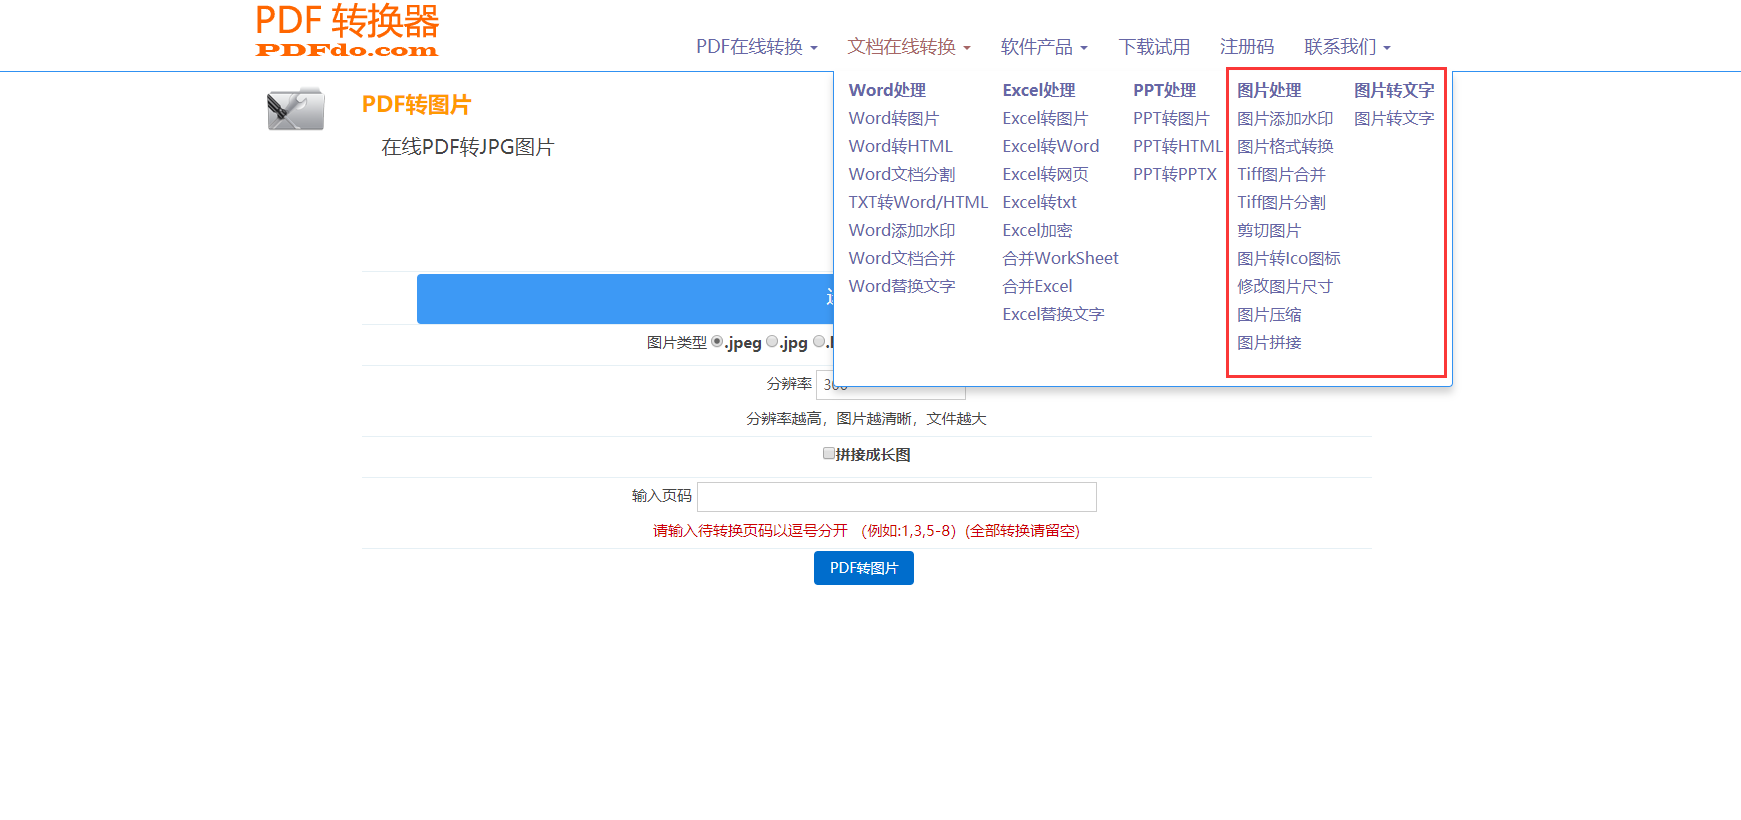Screen dimensions: 1741x820
Task: Select Tiff图片分割 menu entry
Action: click(x=1281, y=202)
